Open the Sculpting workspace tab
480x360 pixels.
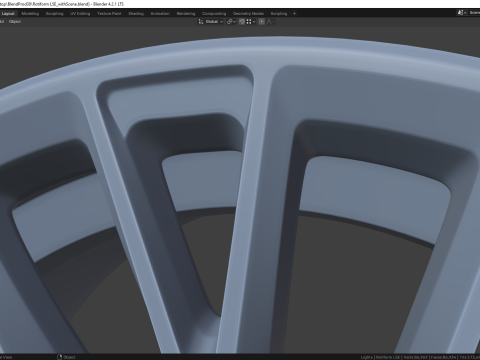54,14
